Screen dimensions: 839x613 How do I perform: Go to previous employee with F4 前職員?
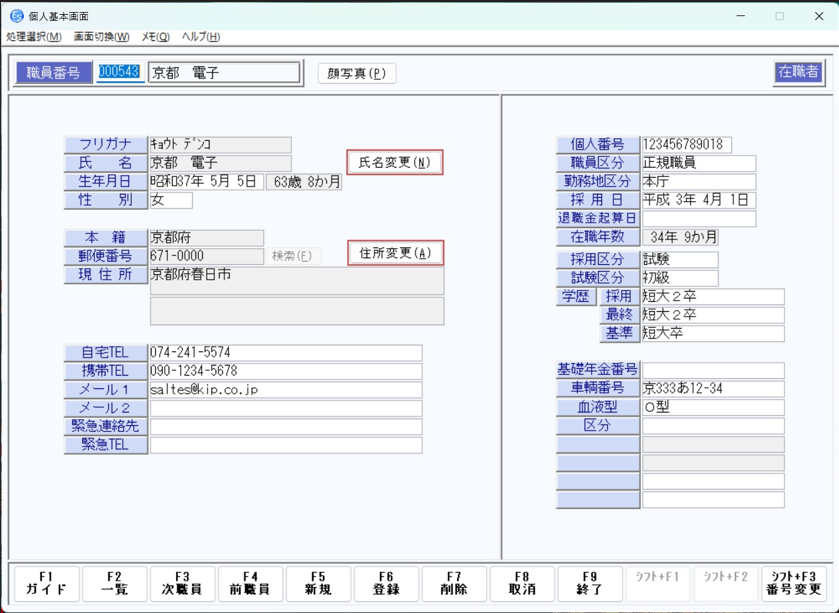pos(250,584)
